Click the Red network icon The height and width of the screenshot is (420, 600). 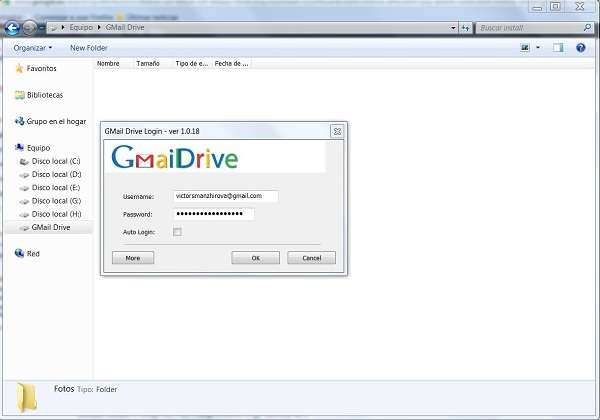(x=19, y=253)
